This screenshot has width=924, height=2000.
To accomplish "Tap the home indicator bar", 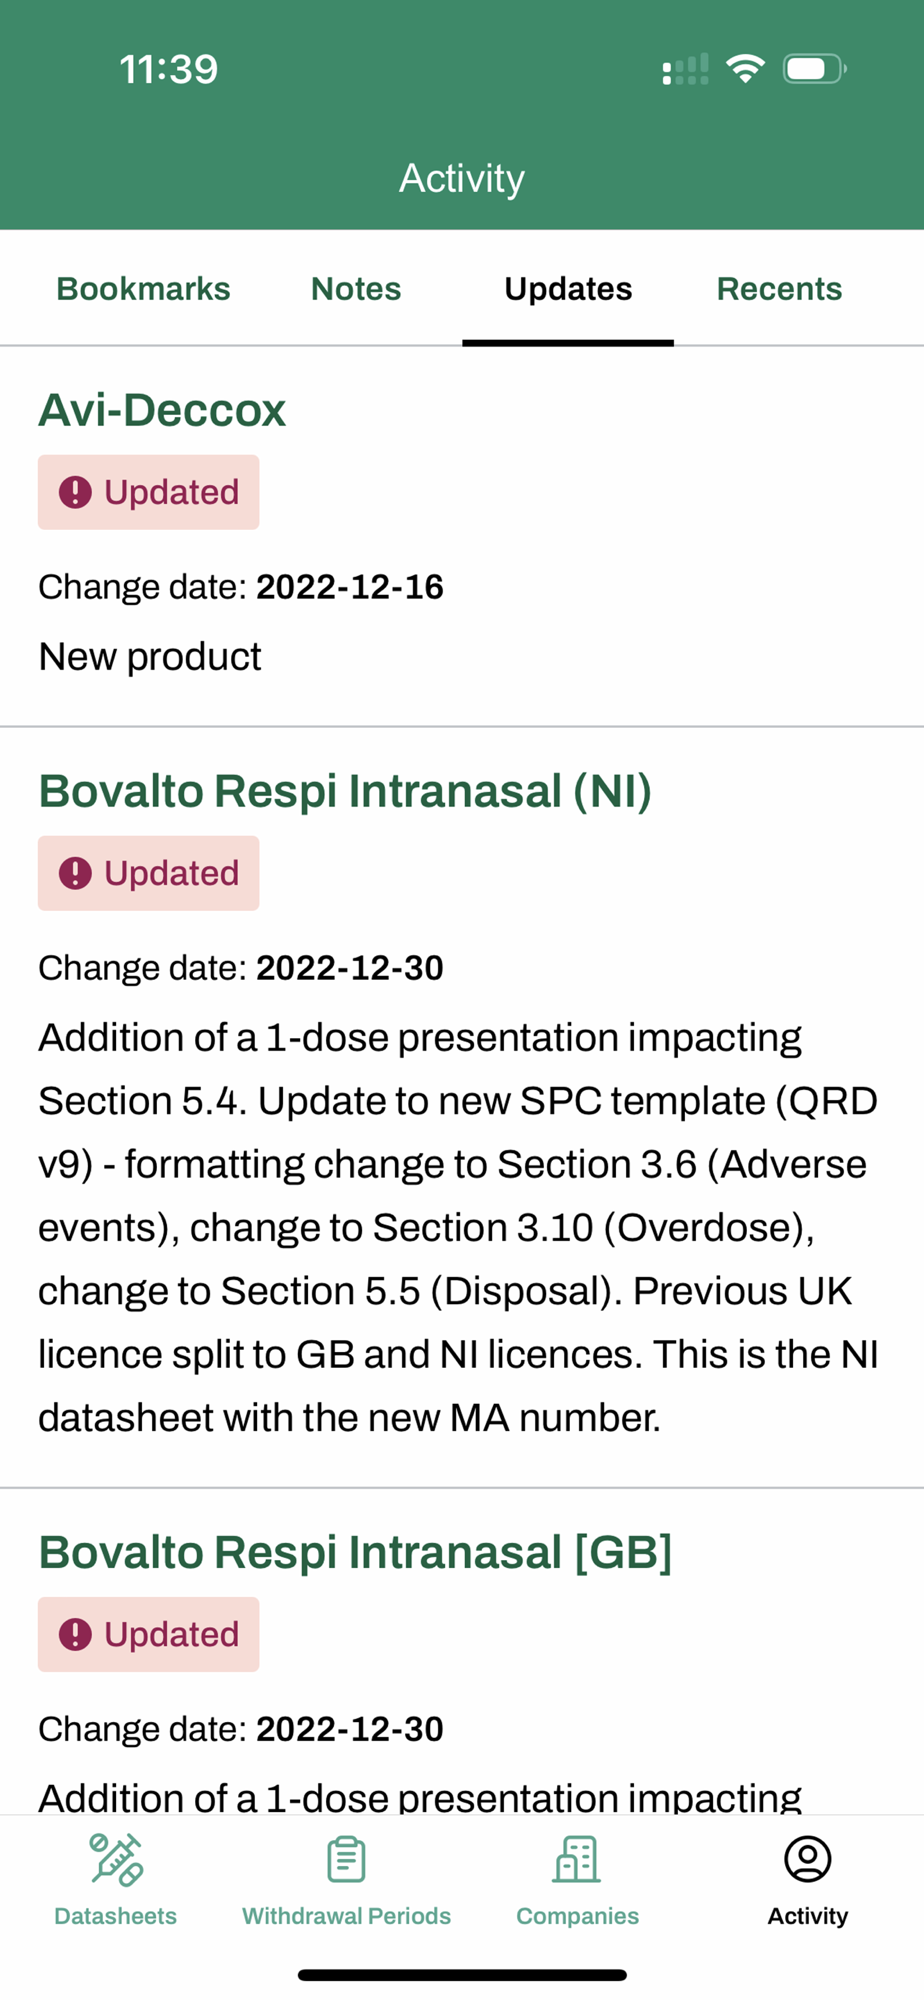I will click(x=462, y=1975).
